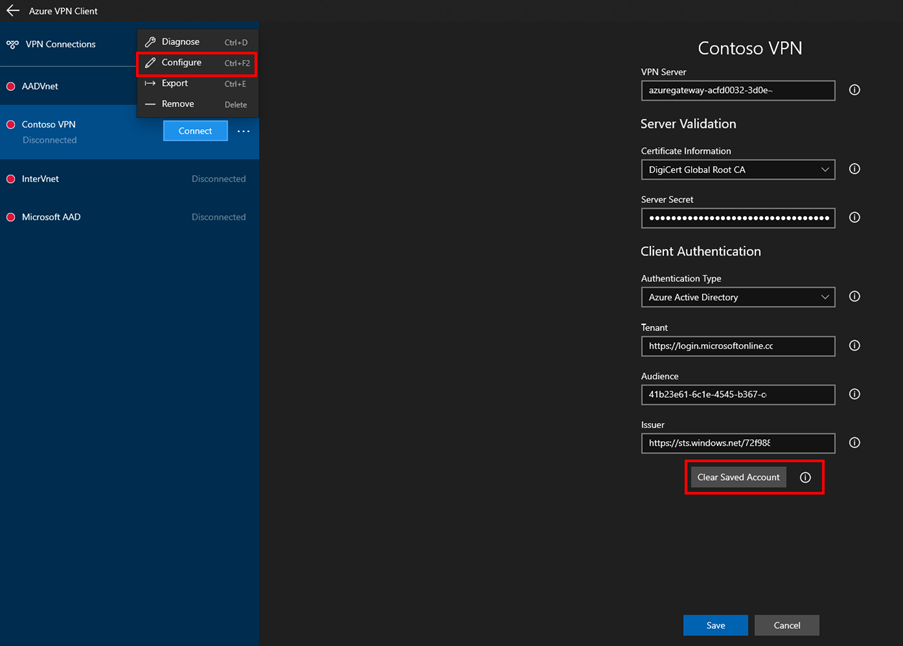Click into the Audience field
The height and width of the screenshot is (646, 903).
tap(738, 394)
